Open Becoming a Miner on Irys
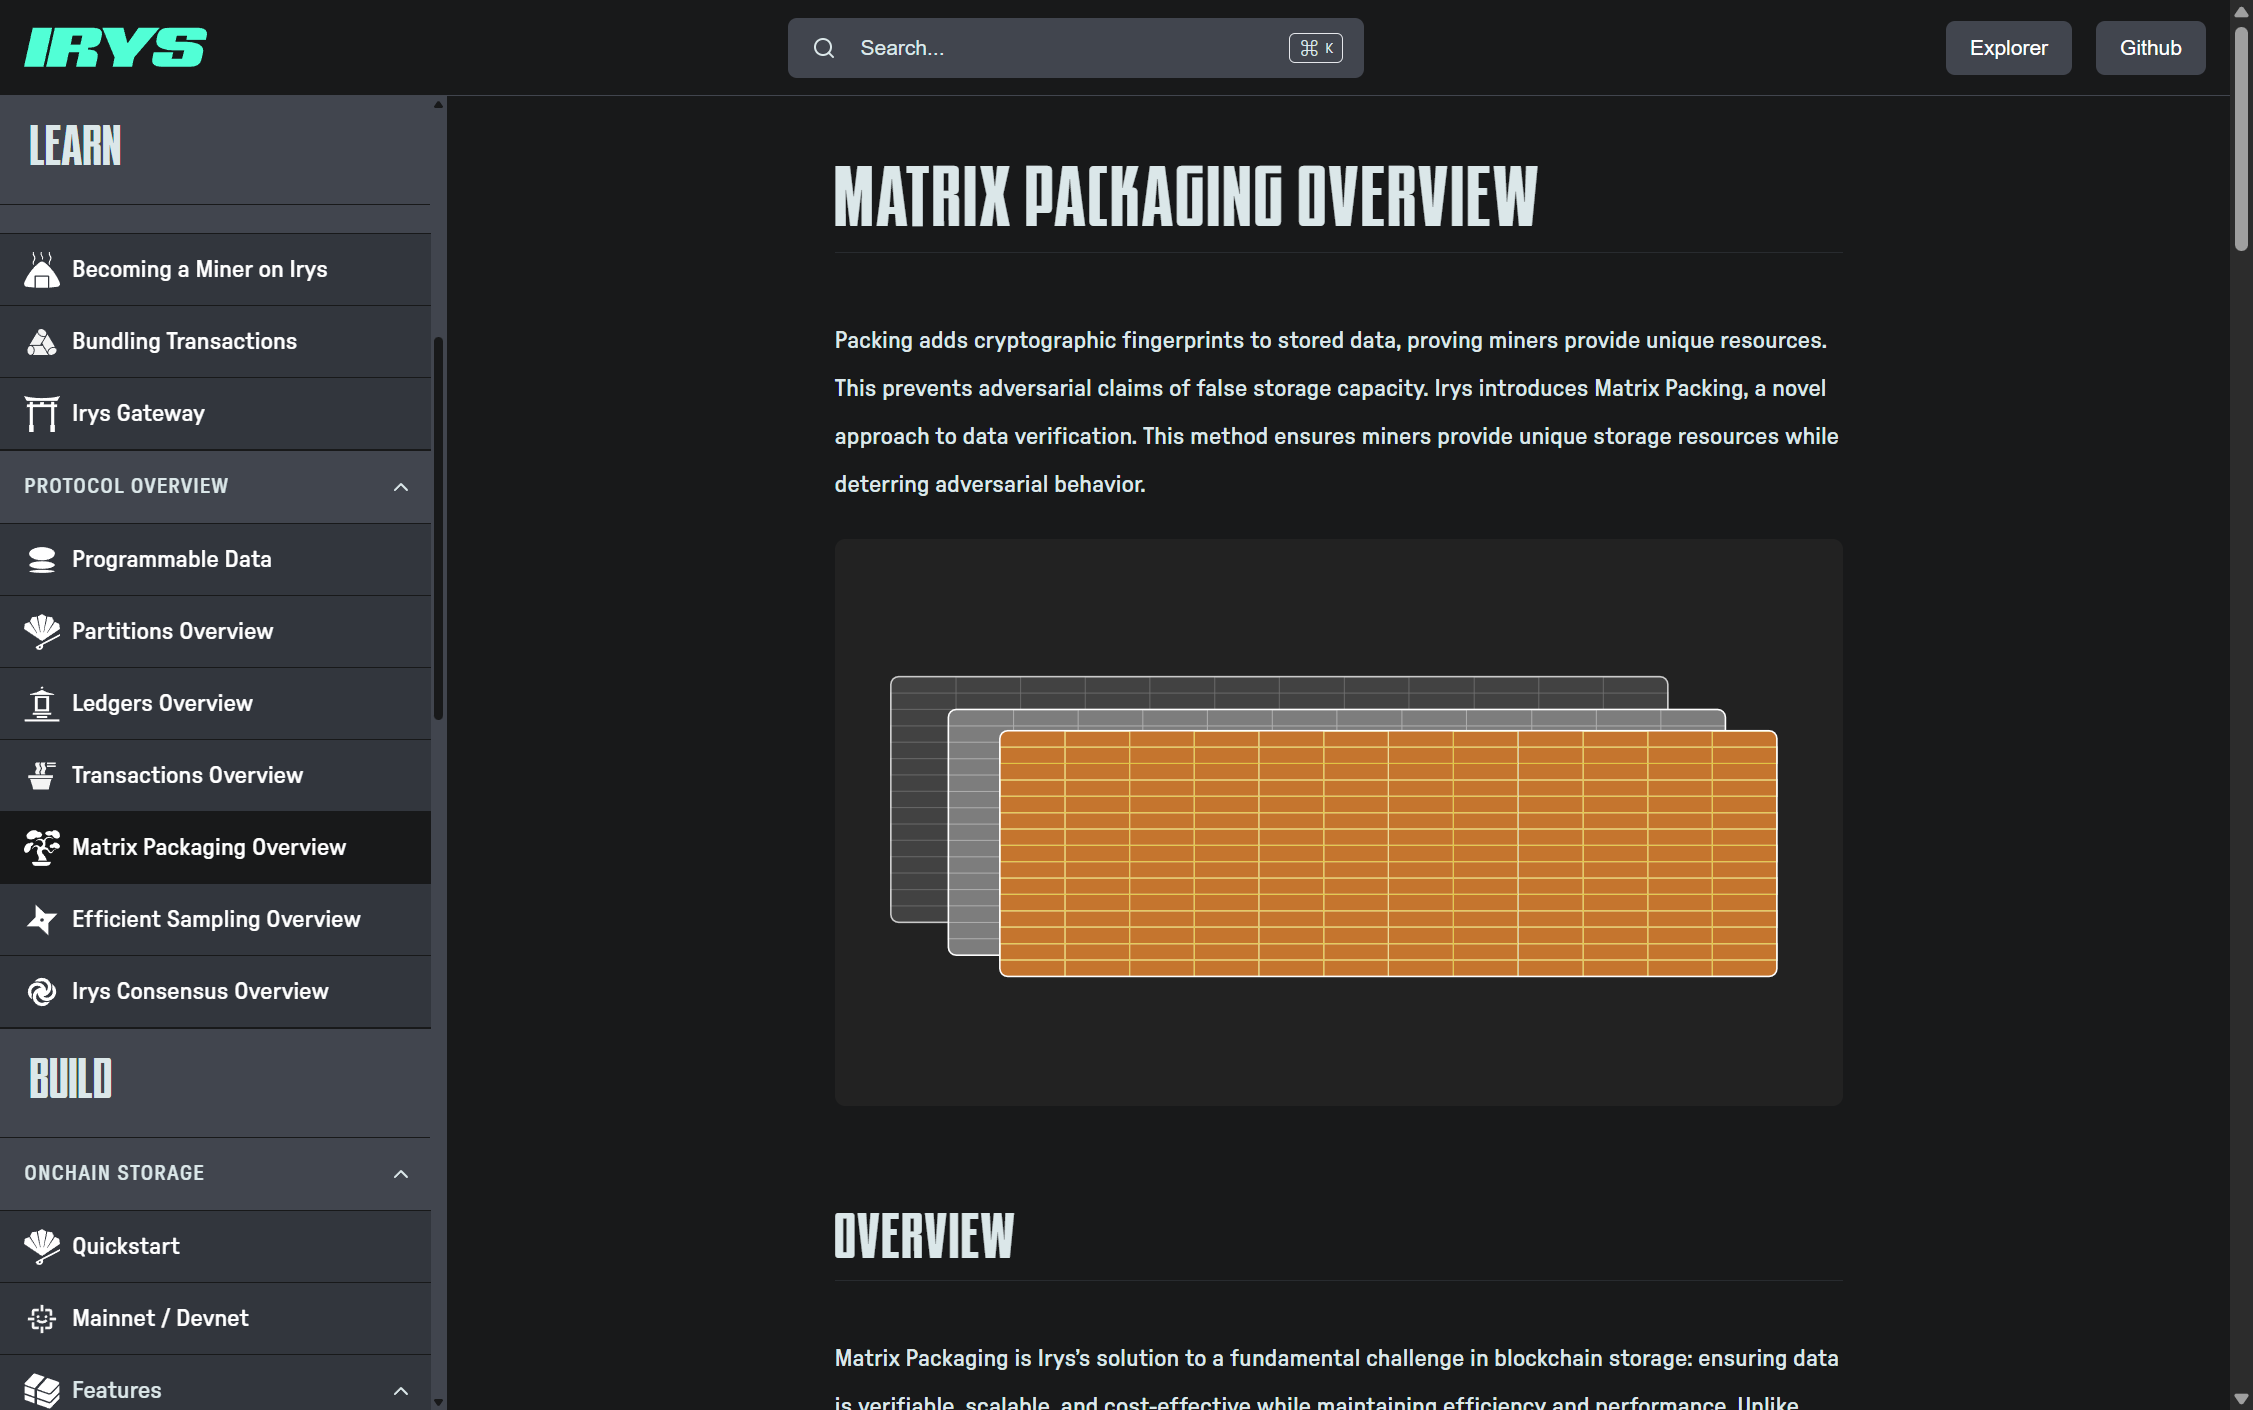The width and height of the screenshot is (2253, 1410). [x=215, y=270]
